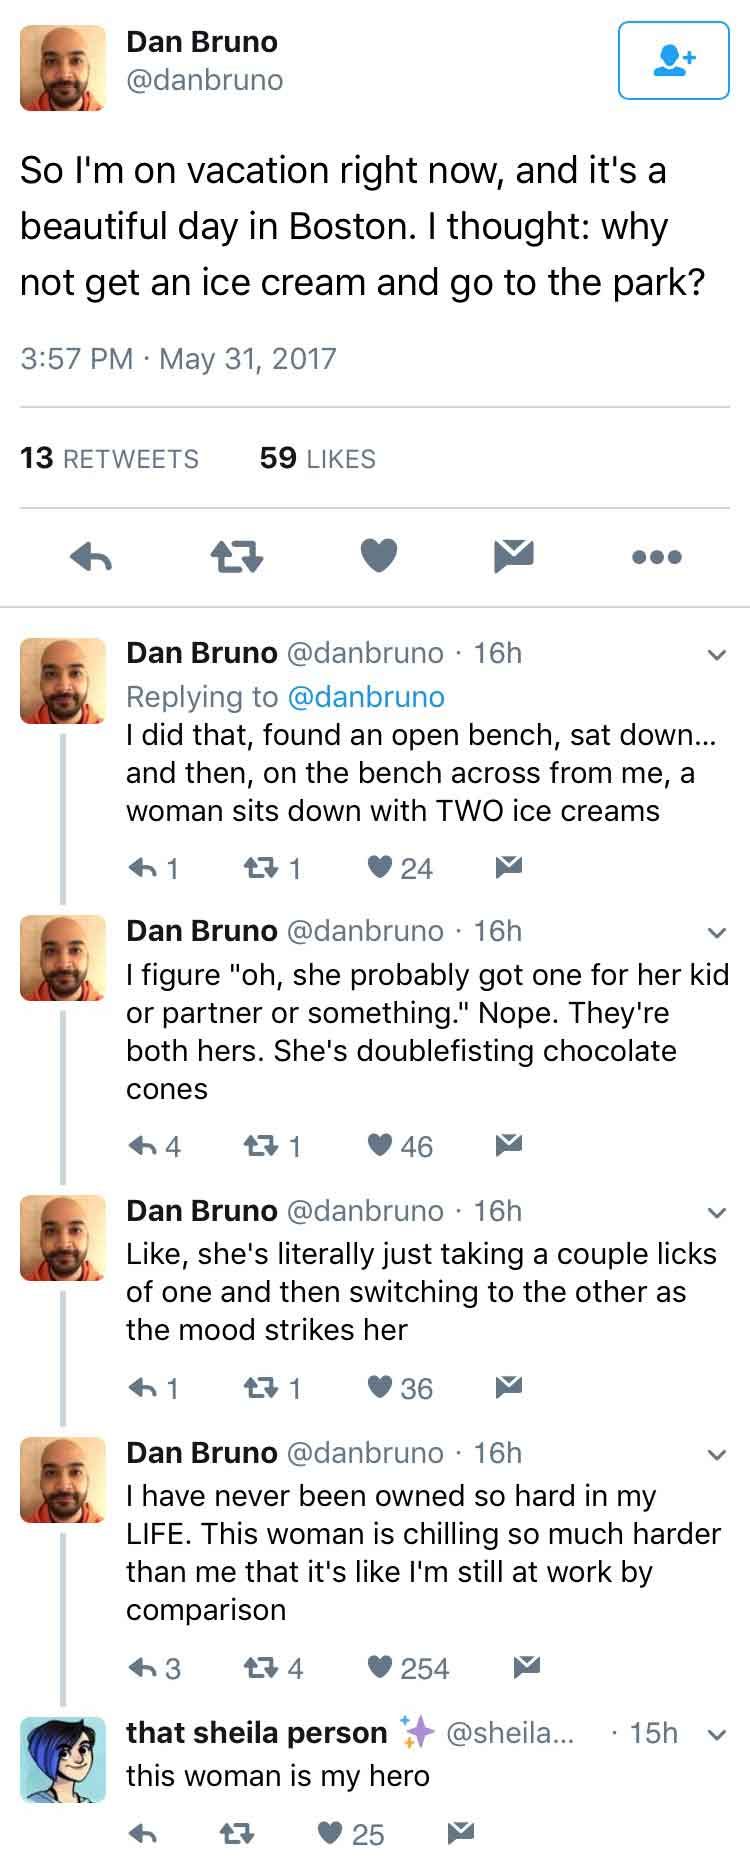
Task: View the 59 likes list
Action: pyautogui.click(x=317, y=458)
